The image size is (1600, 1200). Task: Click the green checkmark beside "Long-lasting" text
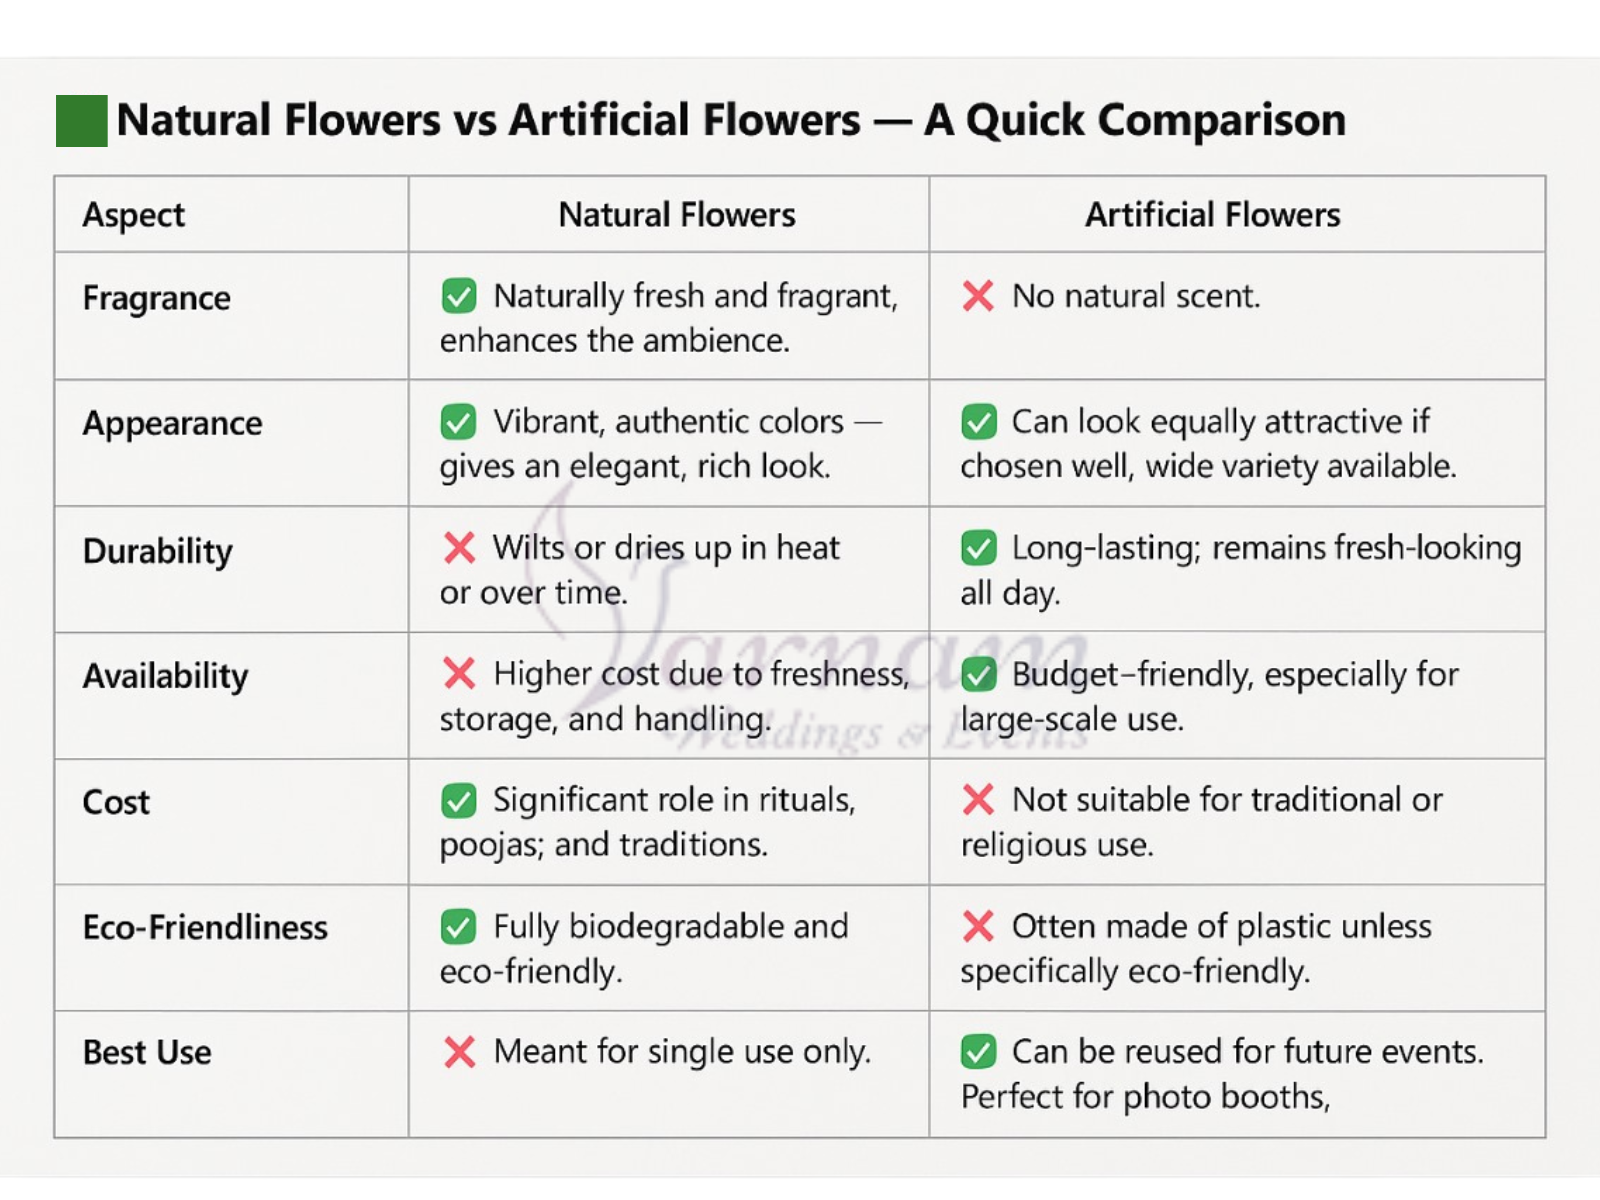tap(979, 548)
